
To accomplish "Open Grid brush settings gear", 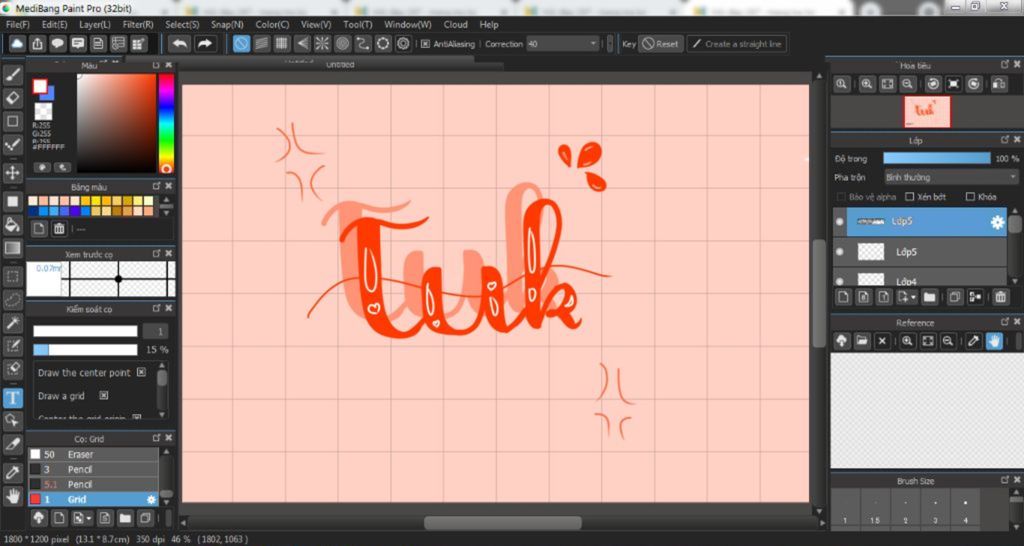I will (152, 500).
